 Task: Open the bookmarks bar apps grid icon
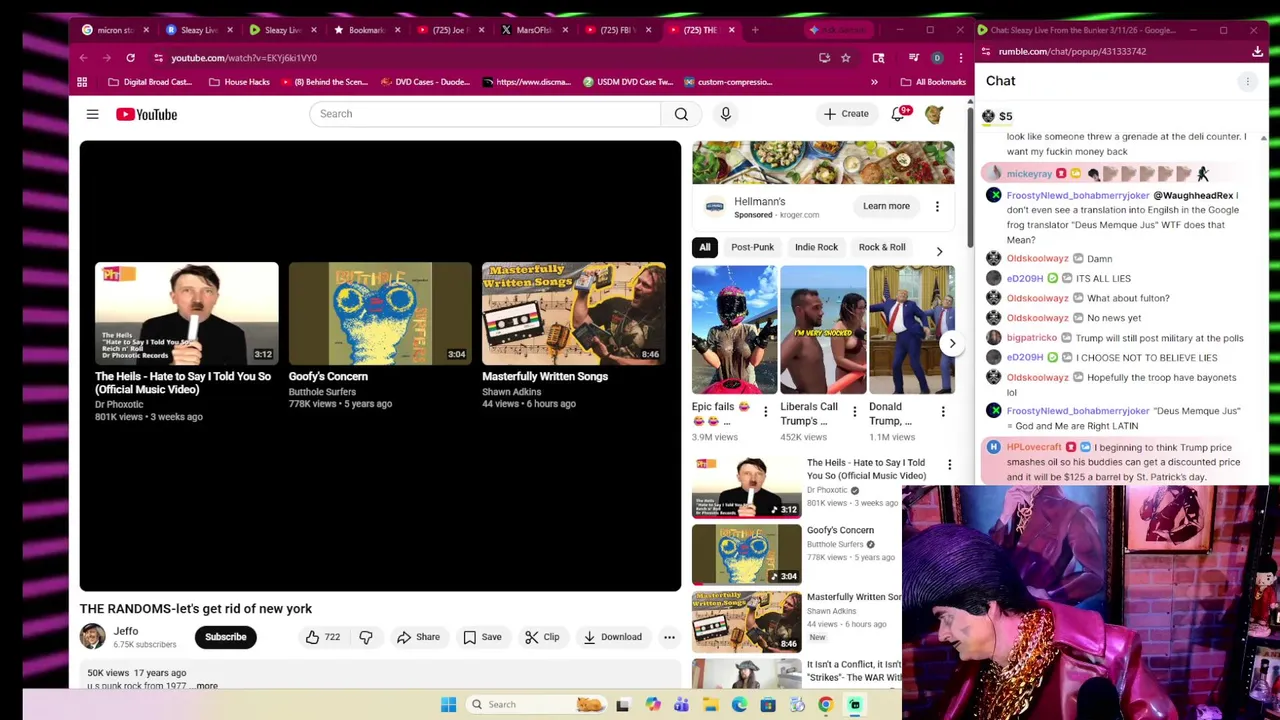pyautogui.click(x=82, y=82)
